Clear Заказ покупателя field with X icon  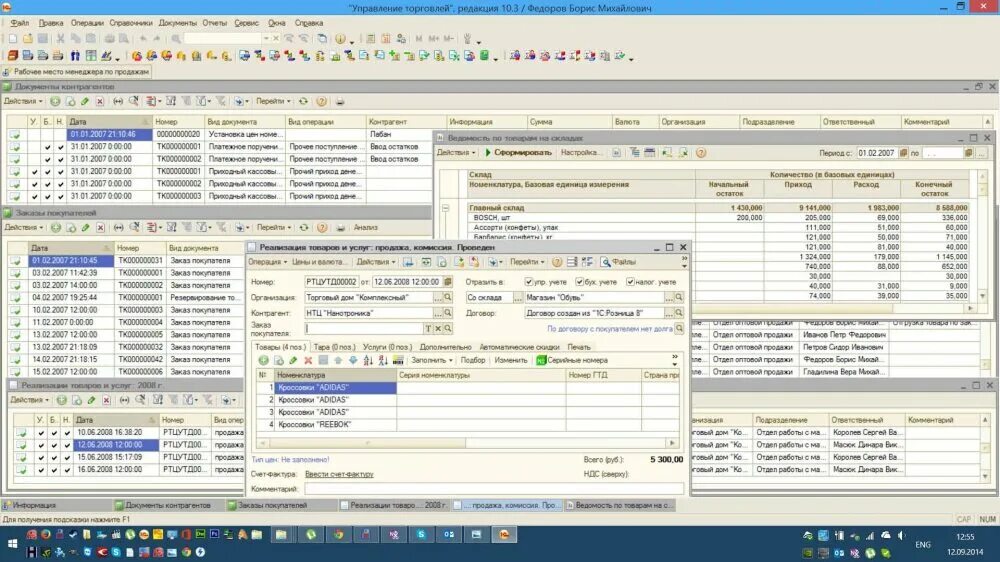coord(438,329)
